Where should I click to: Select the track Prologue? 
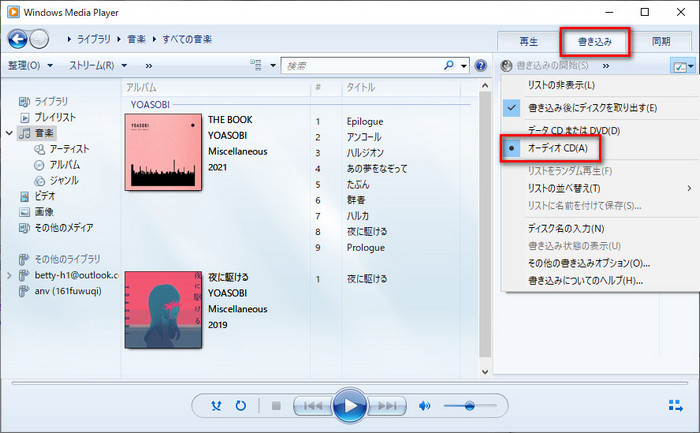(366, 248)
